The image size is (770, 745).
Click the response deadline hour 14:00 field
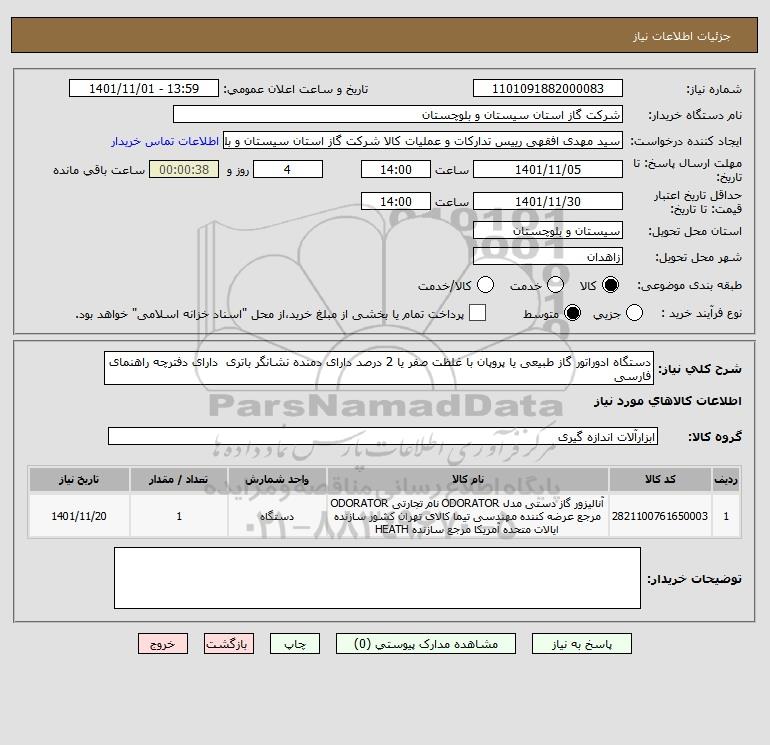[396, 169]
